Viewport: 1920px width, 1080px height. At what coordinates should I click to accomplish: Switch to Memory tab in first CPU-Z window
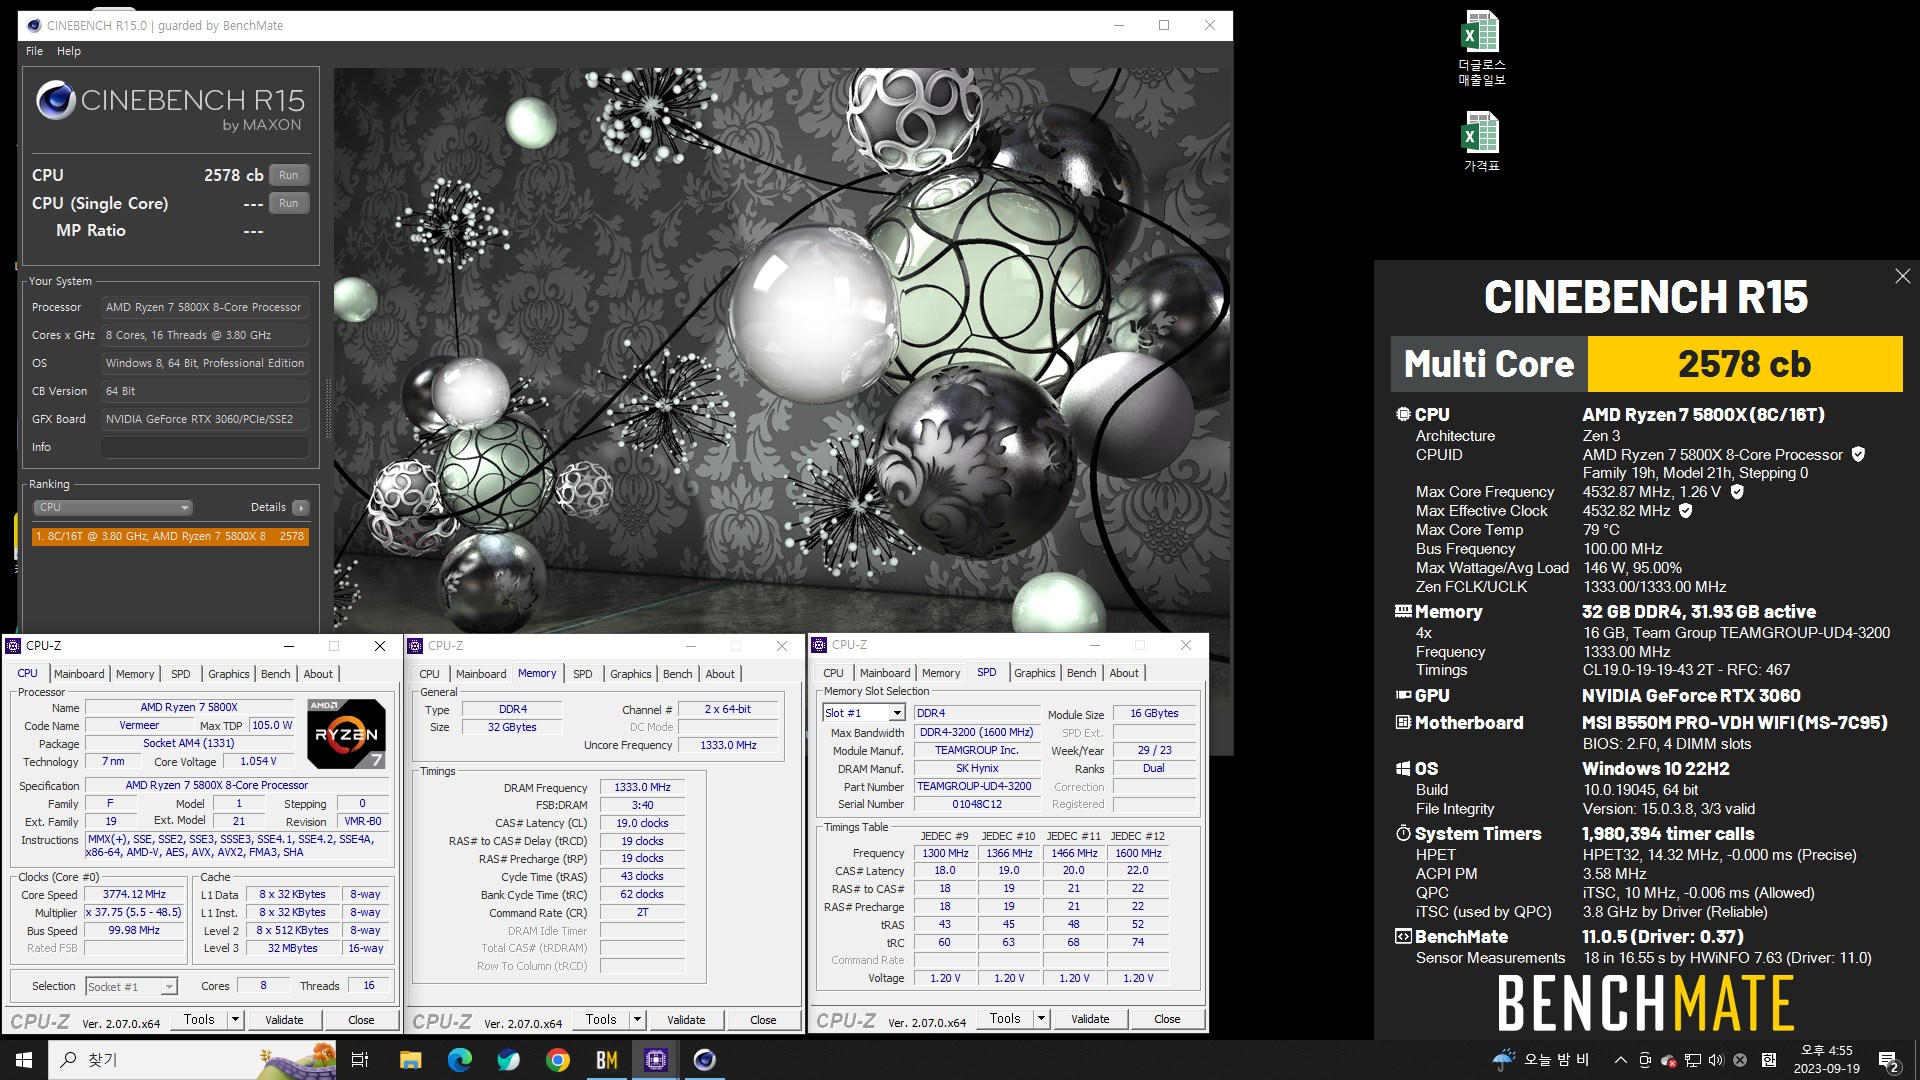pos(135,674)
